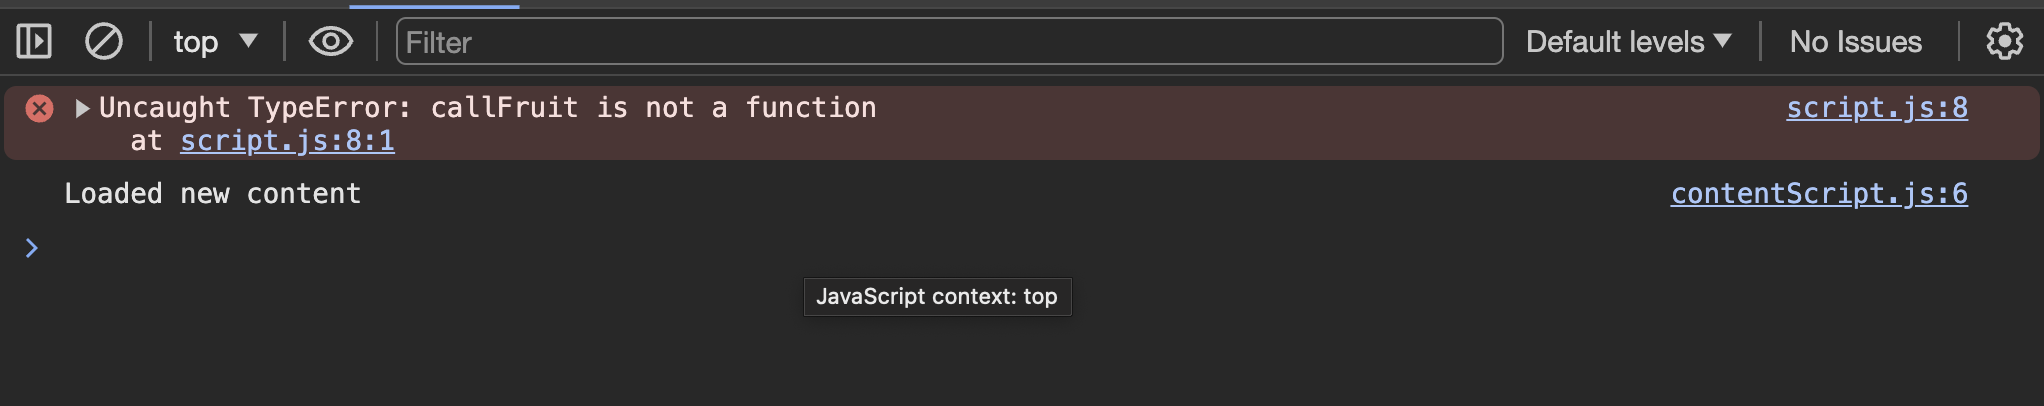Click the arrow next to "top"
This screenshot has height=406, width=2044.
click(x=249, y=41)
